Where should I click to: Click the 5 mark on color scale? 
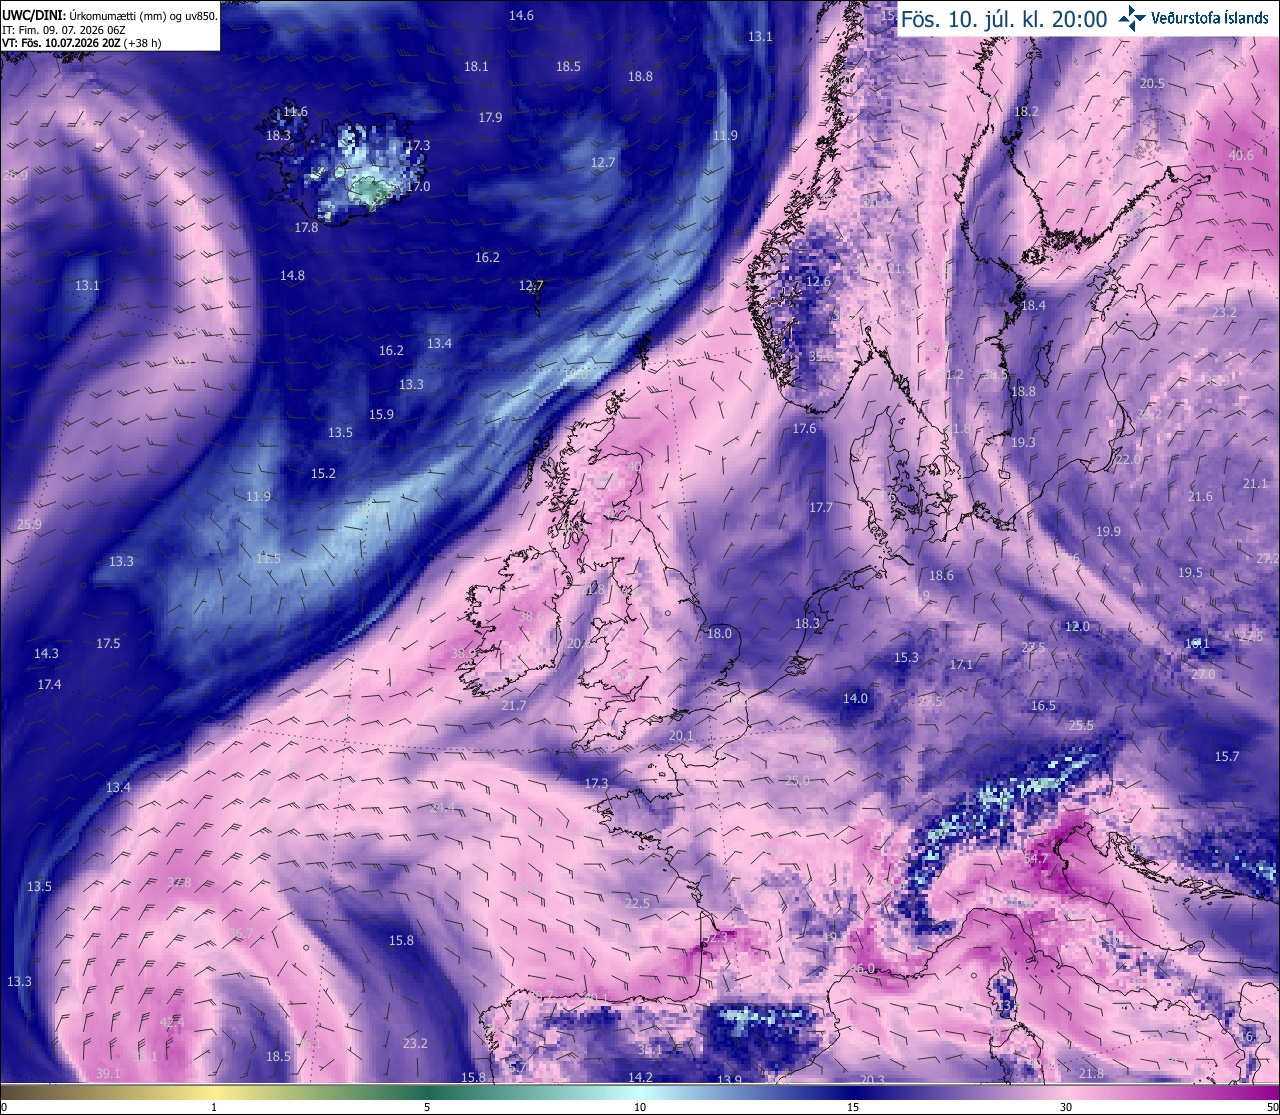427,1107
